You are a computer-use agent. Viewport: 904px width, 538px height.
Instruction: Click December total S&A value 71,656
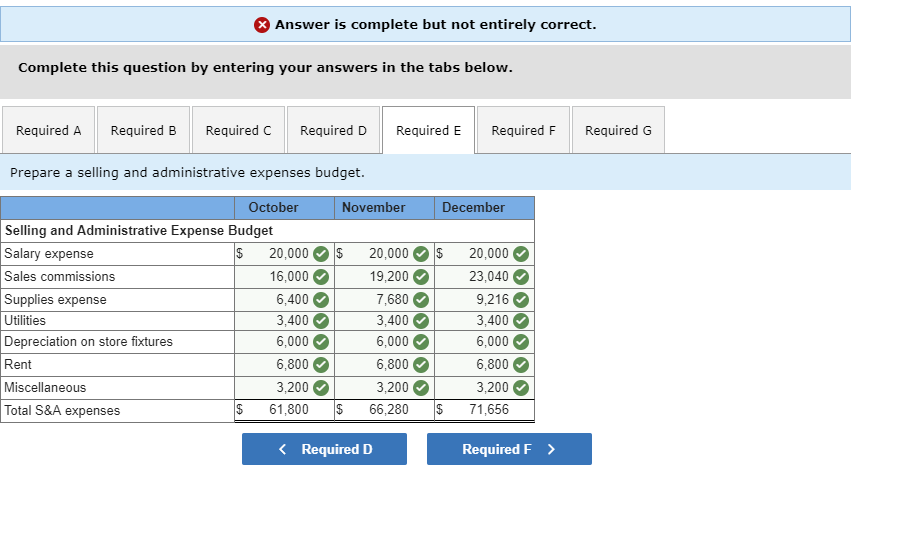click(x=489, y=410)
